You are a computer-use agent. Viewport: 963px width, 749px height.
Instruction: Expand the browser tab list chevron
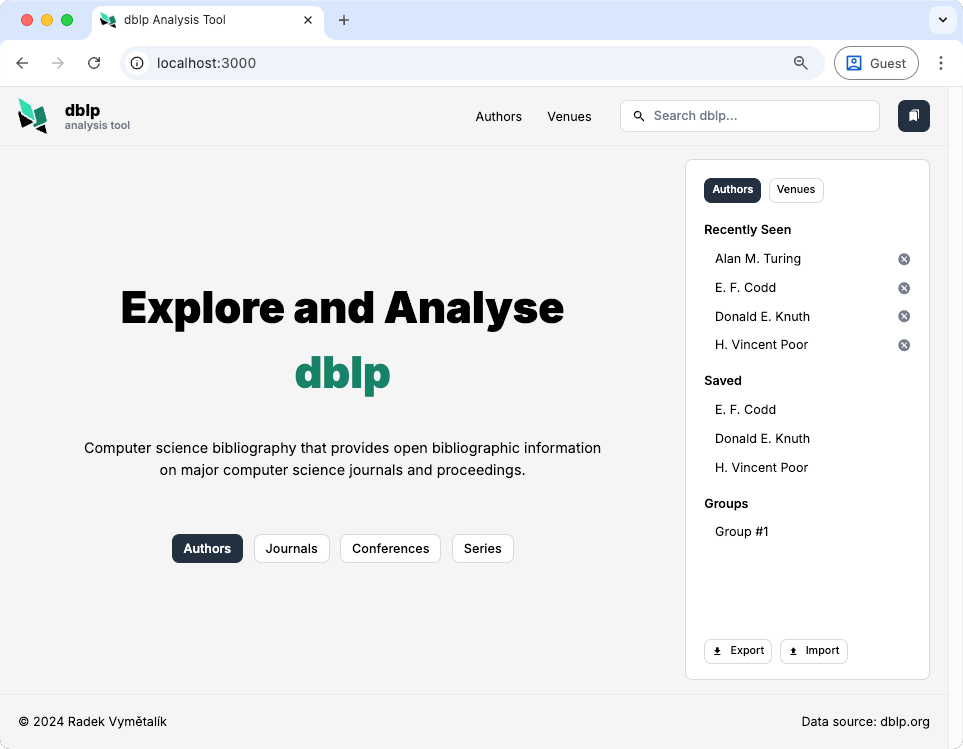point(942,20)
